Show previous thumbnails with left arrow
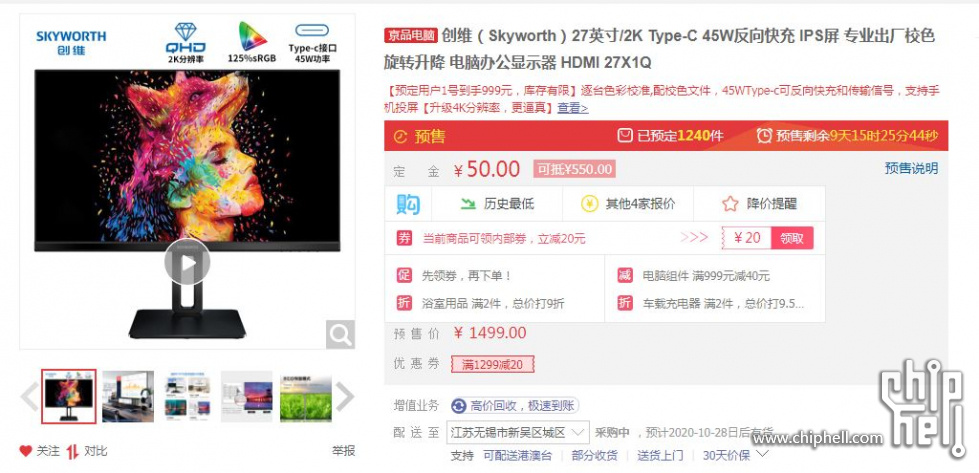 29,396
